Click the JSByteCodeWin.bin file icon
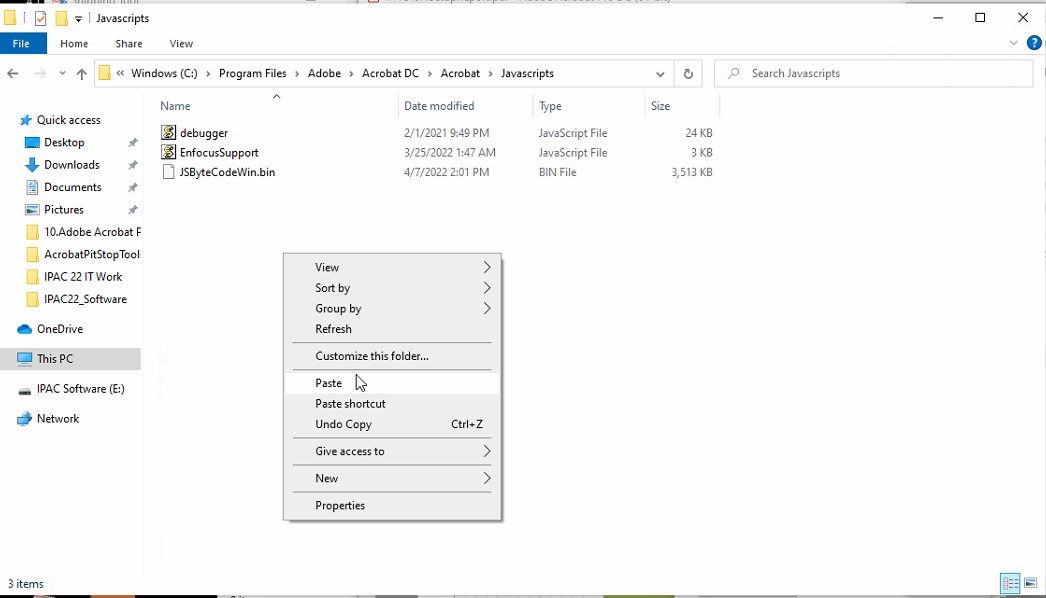 click(168, 173)
